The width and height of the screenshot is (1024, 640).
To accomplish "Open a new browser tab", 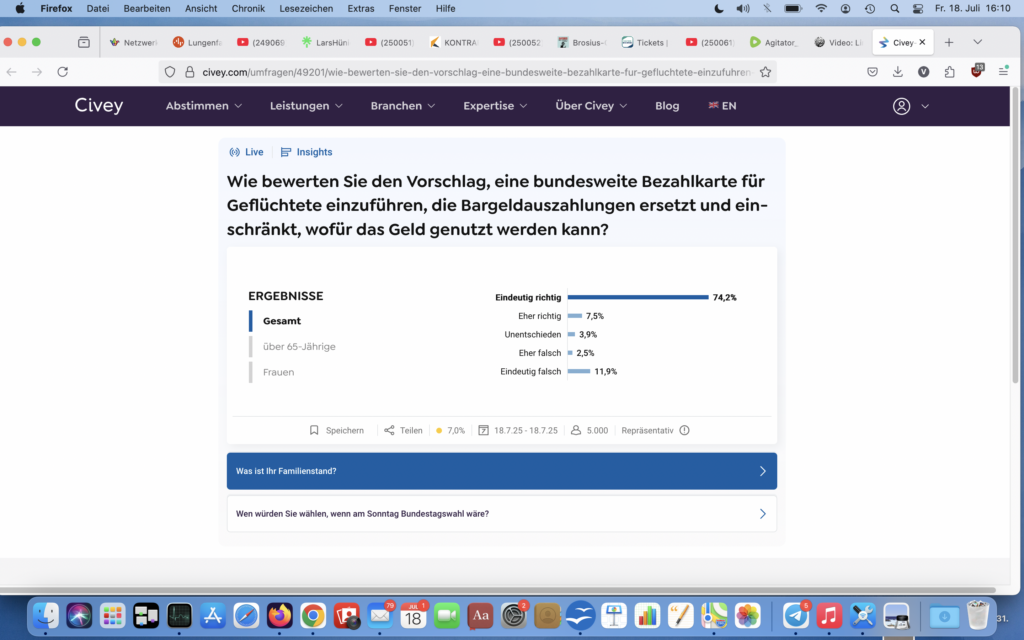I will (949, 42).
